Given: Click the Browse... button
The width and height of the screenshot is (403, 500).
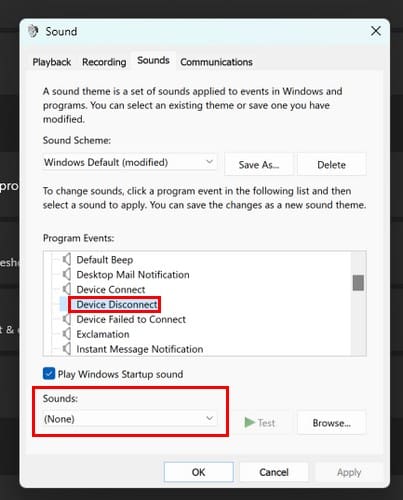Looking at the screenshot, I should (331, 423).
